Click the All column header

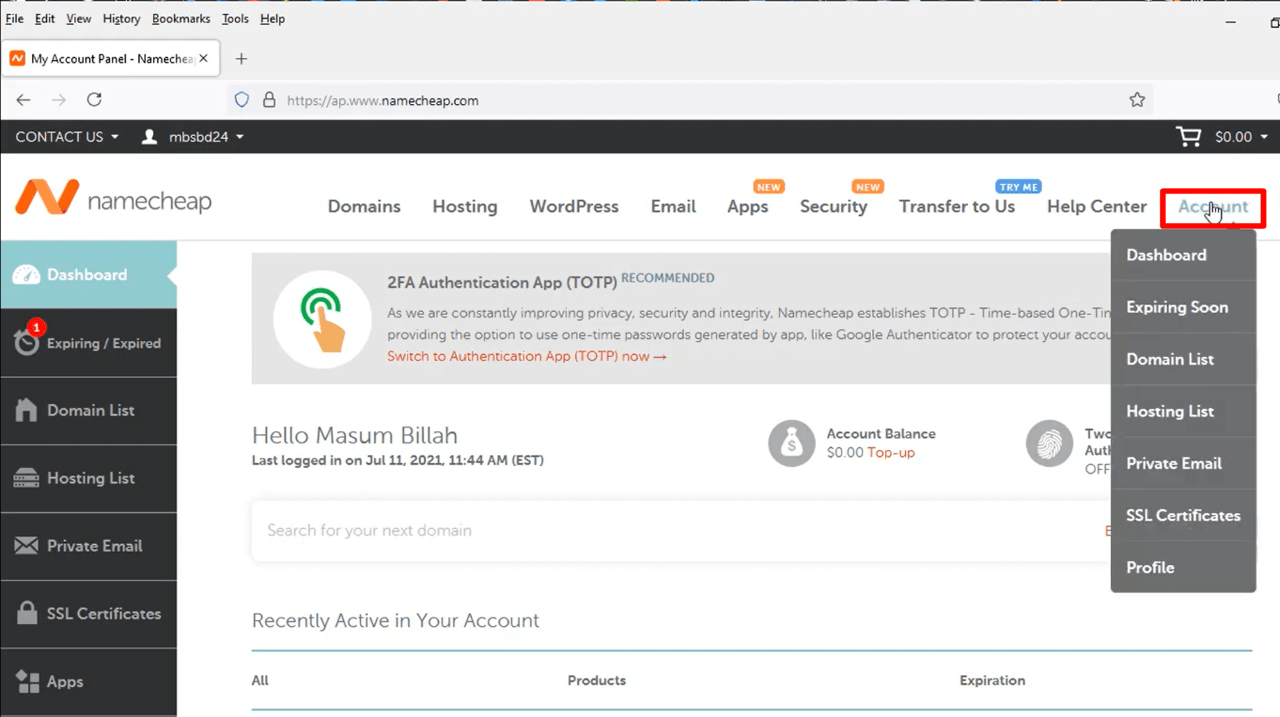click(x=260, y=680)
